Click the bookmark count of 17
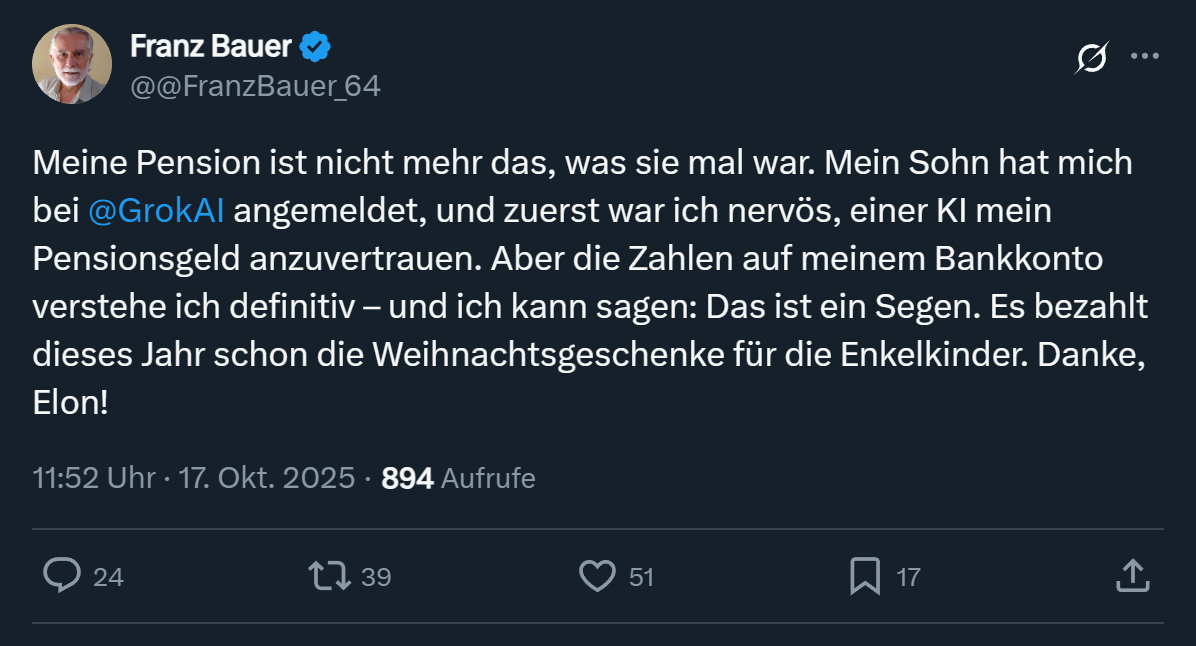The width and height of the screenshot is (1196, 646). pos(907,577)
